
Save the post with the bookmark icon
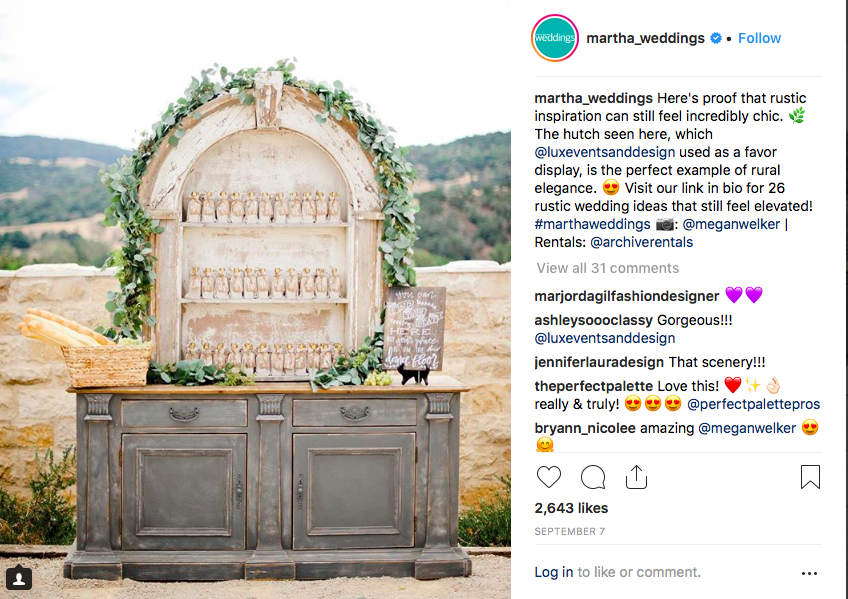tap(810, 477)
